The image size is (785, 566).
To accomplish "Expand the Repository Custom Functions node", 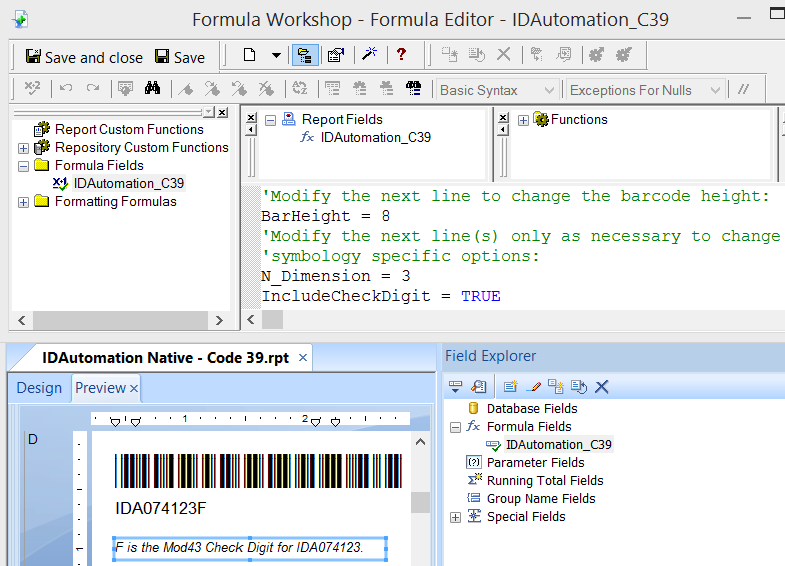I will click(23, 148).
